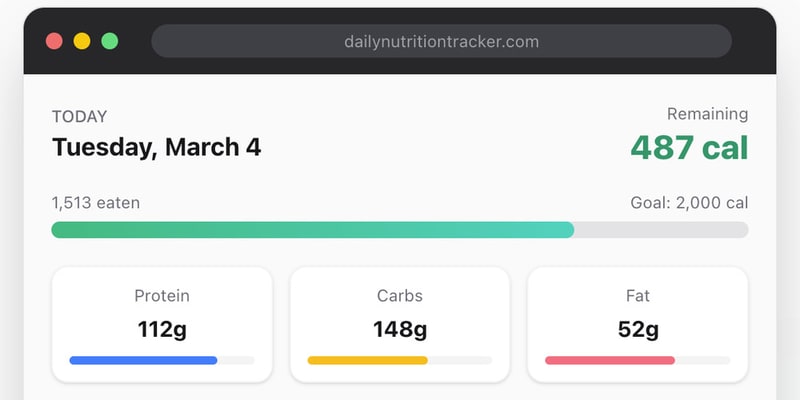Click the Goal: 2,000 cal text
The width and height of the screenshot is (800, 400).
click(689, 203)
